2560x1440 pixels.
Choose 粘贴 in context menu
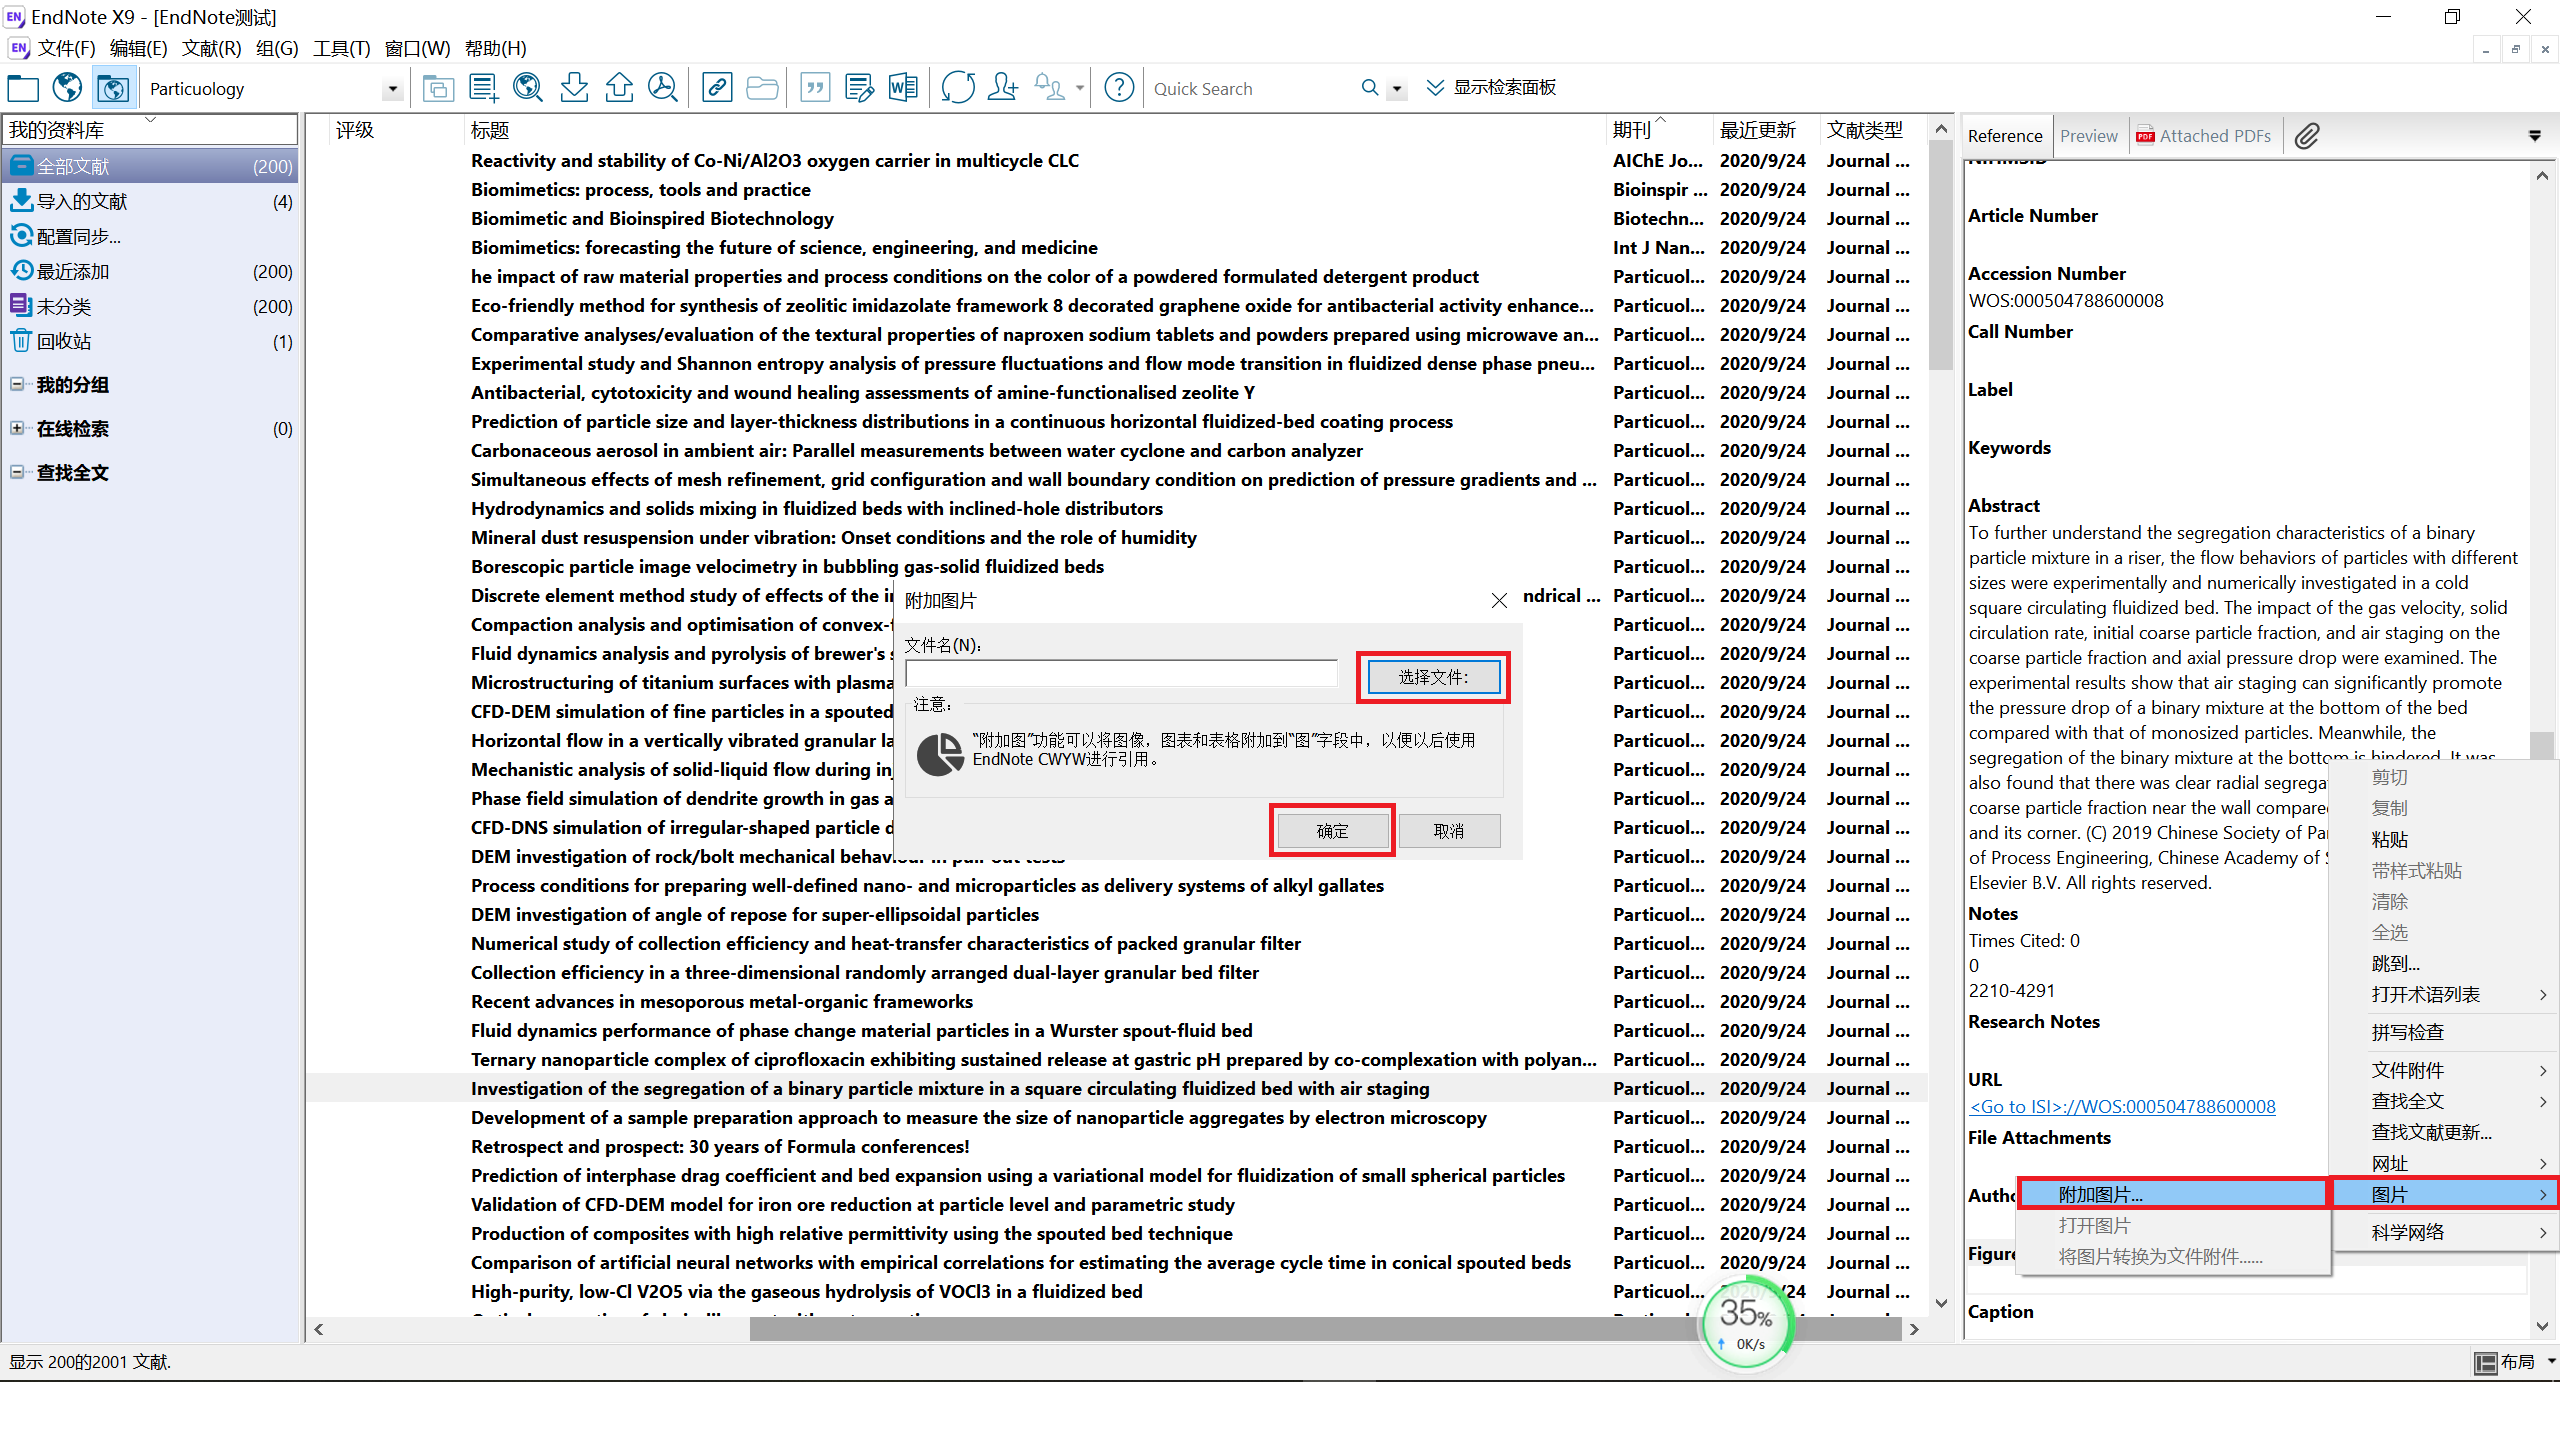pos(2446,839)
